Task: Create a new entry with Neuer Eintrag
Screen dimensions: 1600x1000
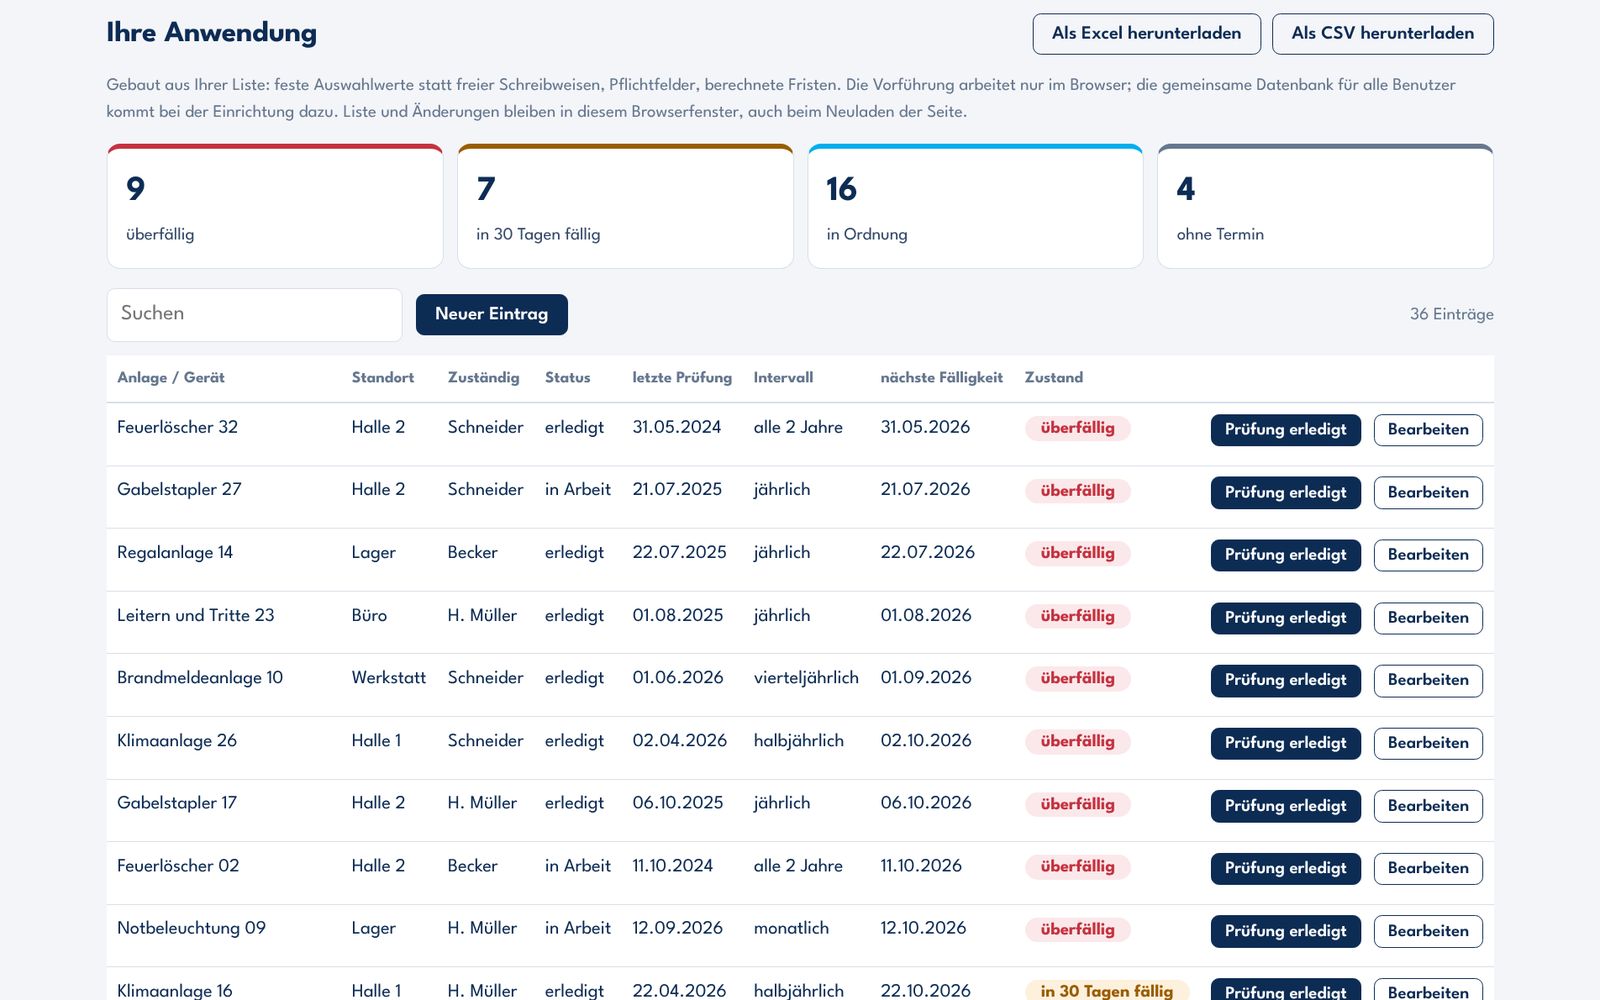Action: coord(491,314)
